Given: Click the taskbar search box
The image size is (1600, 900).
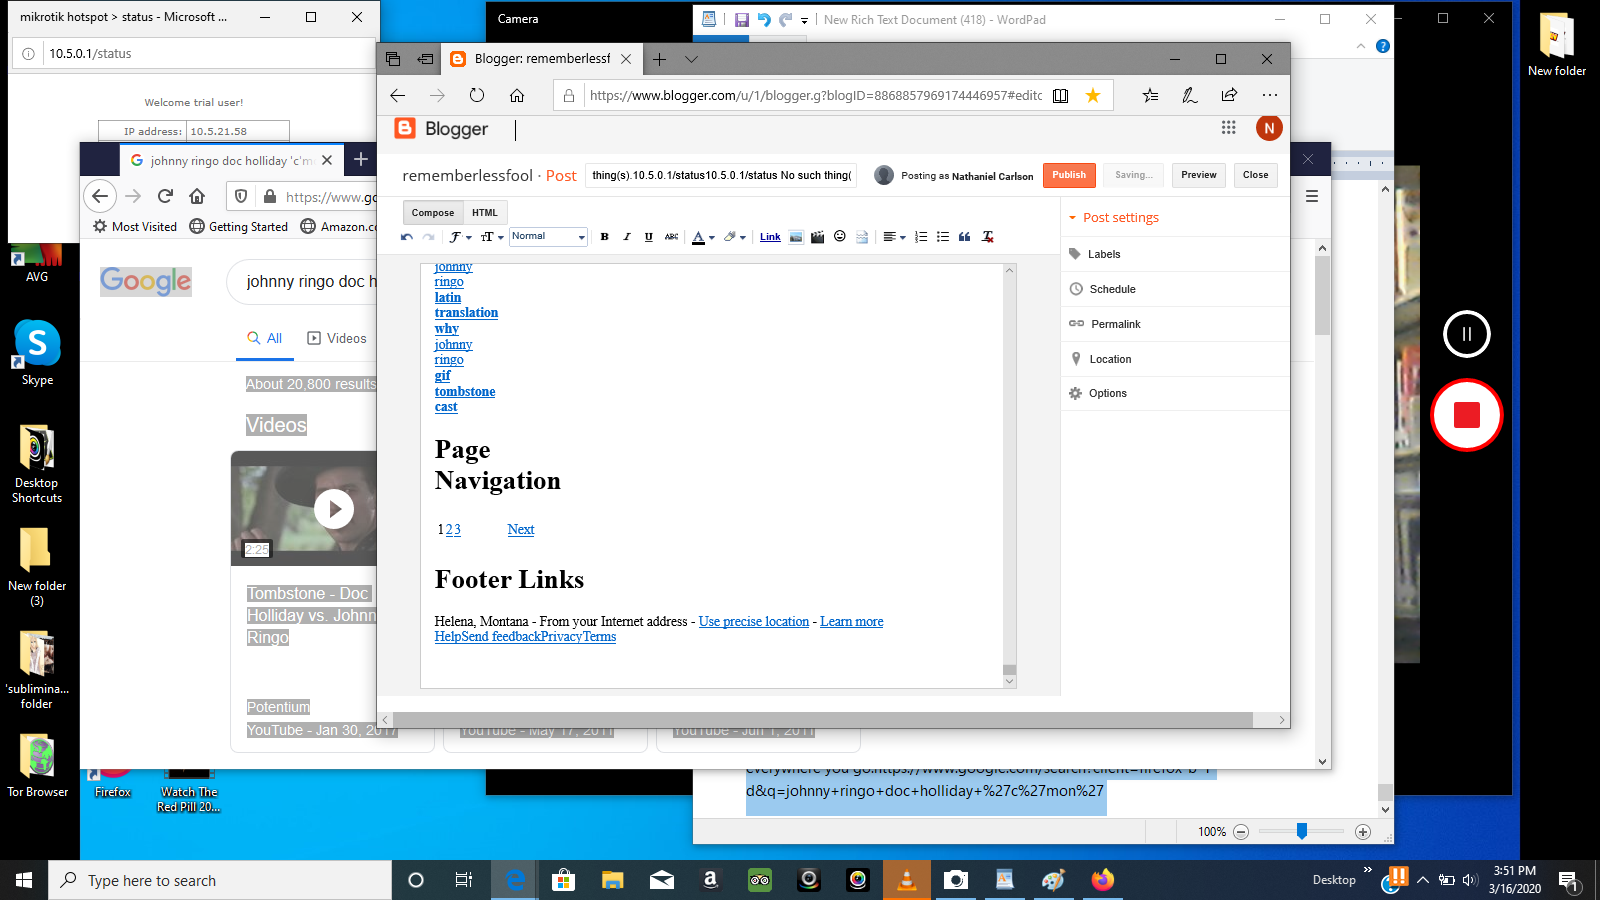Looking at the screenshot, I should pos(220,880).
